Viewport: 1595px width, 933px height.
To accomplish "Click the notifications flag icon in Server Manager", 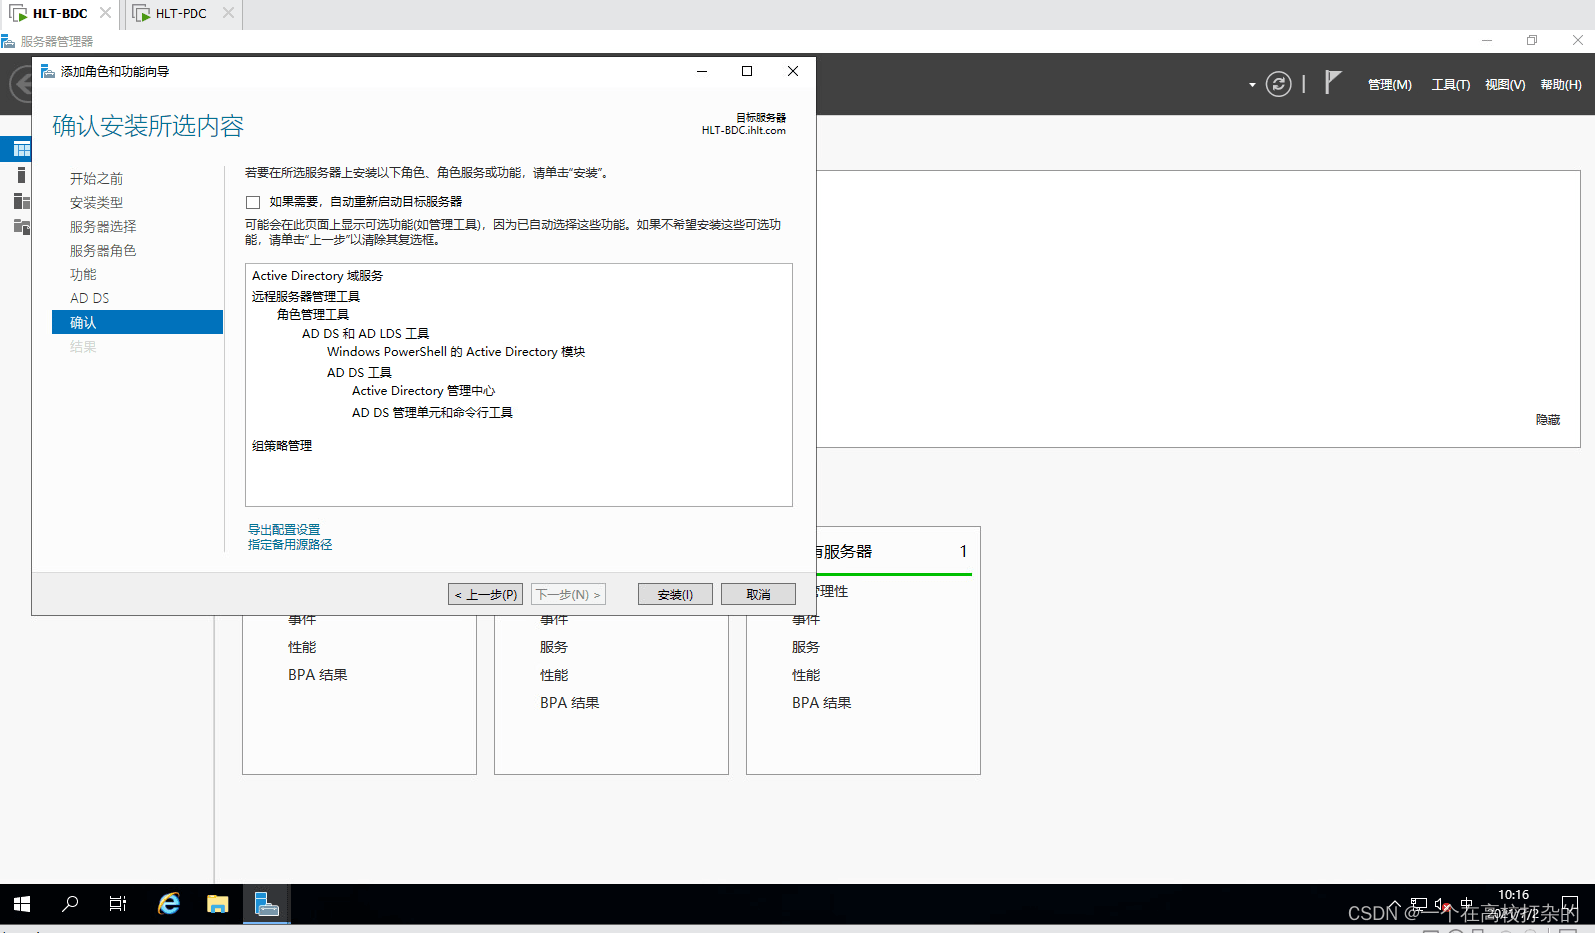I will (x=1332, y=82).
